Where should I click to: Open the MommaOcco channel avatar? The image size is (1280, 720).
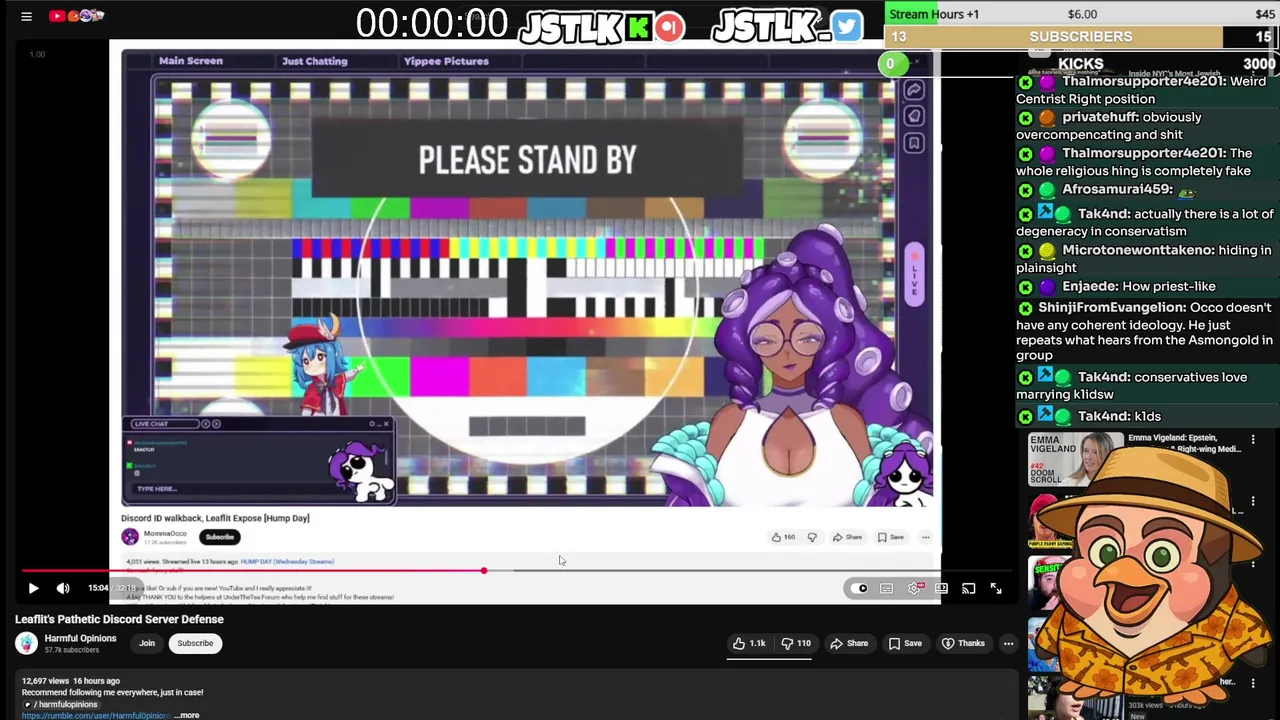click(130, 537)
